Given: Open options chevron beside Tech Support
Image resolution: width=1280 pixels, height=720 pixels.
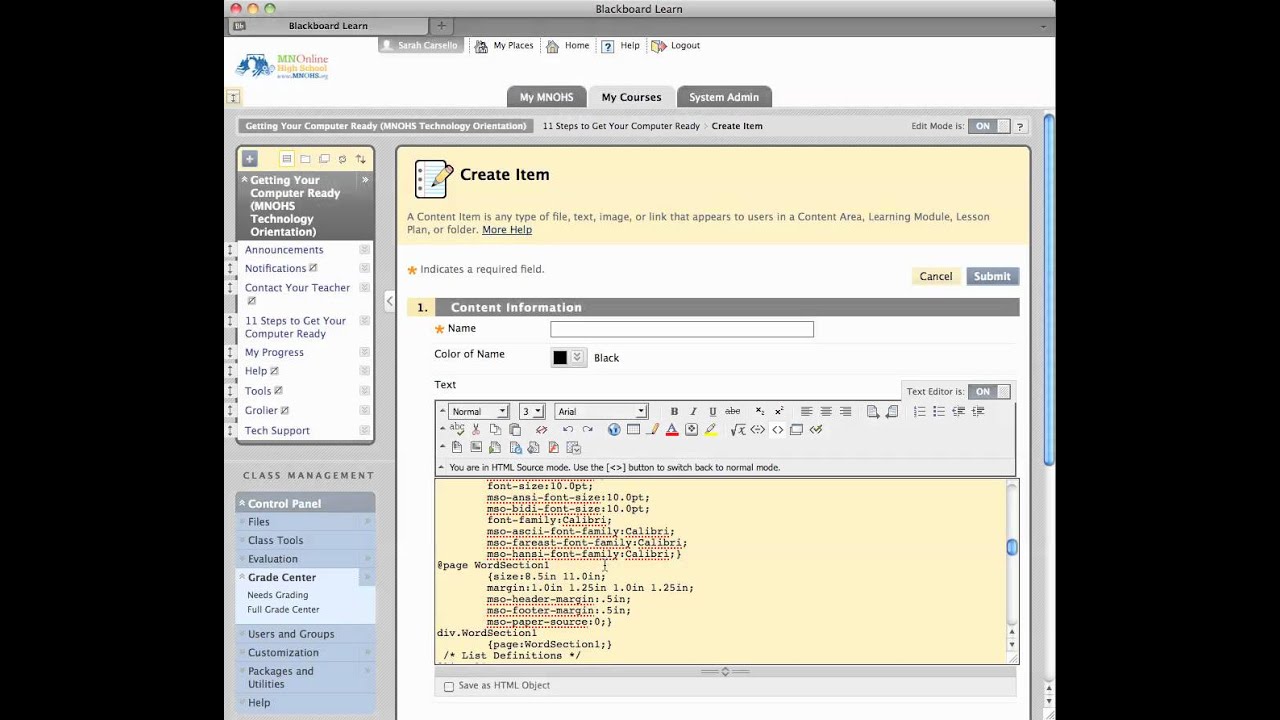Looking at the screenshot, I should tap(365, 430).
